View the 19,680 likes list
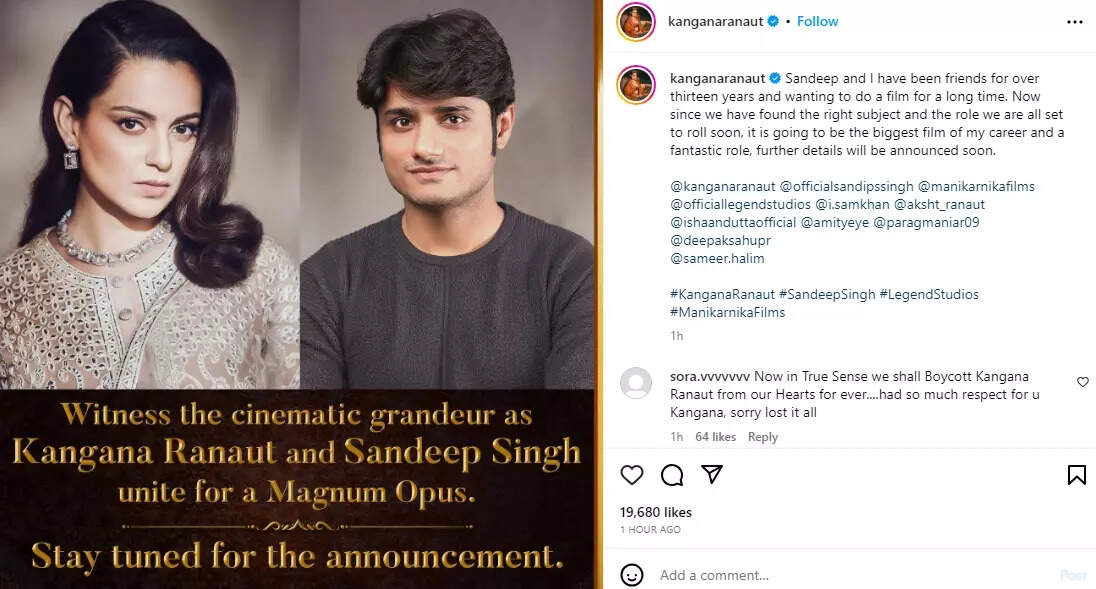 coord(656,512)
